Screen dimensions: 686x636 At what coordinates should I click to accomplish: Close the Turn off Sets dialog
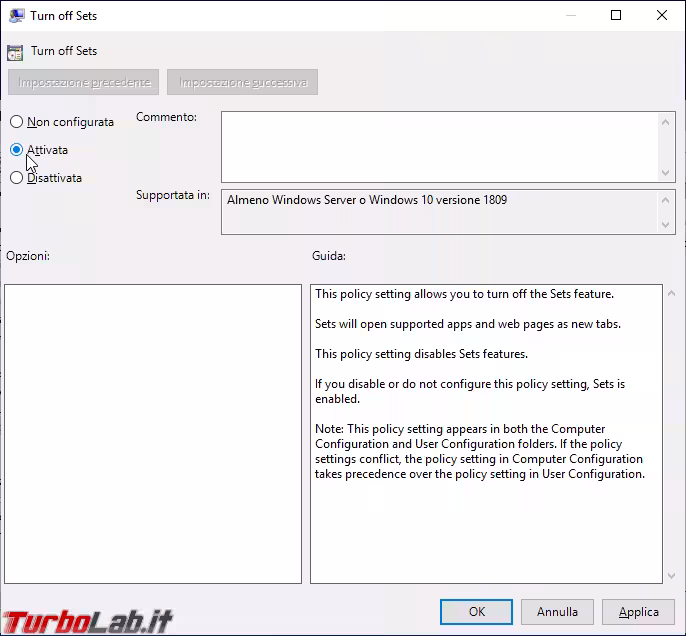pos(662,15)
